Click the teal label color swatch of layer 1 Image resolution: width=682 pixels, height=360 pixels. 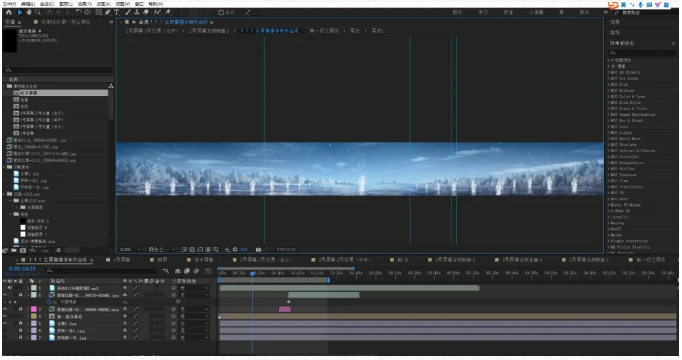pos(33,288)
